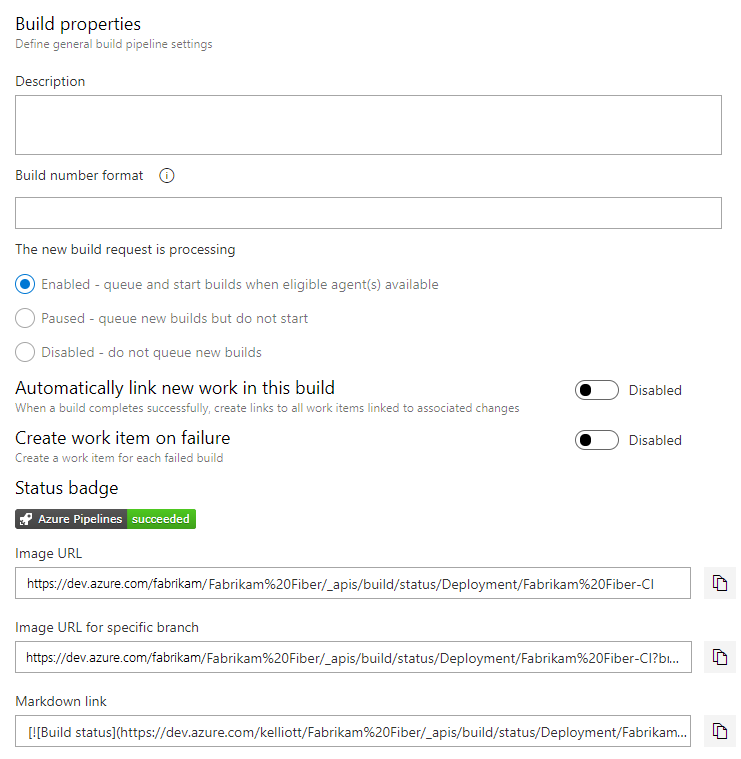Toggle Automatically link new work switch
This screenshot has width=741, height=759.
tap(596, 390)
